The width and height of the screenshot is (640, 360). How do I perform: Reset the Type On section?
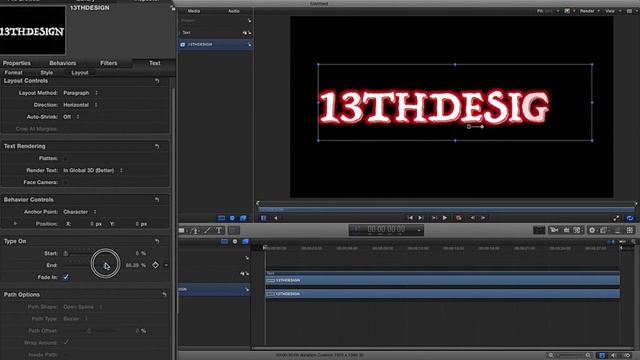point(157,241)
